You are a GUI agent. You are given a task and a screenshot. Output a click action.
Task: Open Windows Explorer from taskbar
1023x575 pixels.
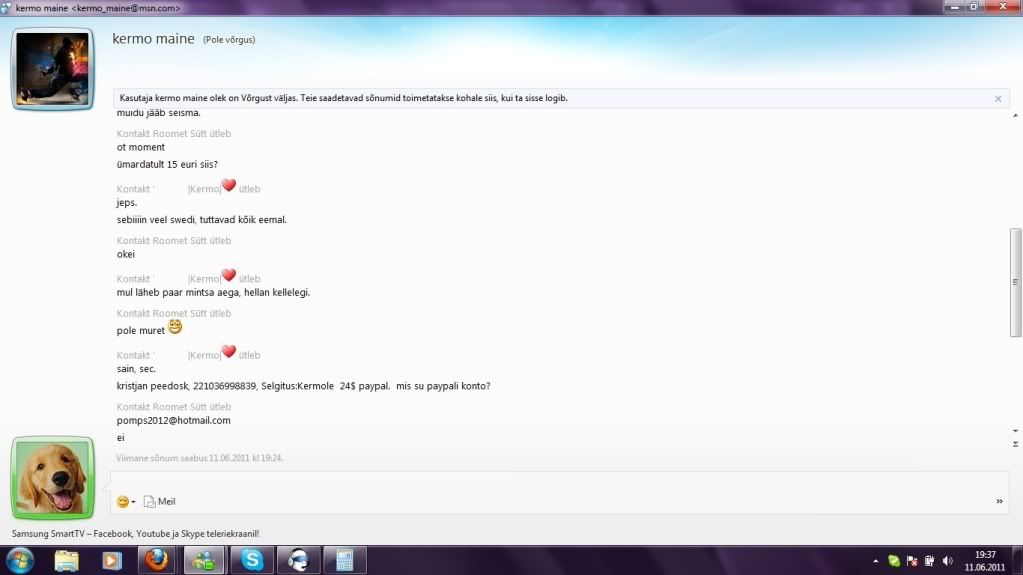click(67, 560)
